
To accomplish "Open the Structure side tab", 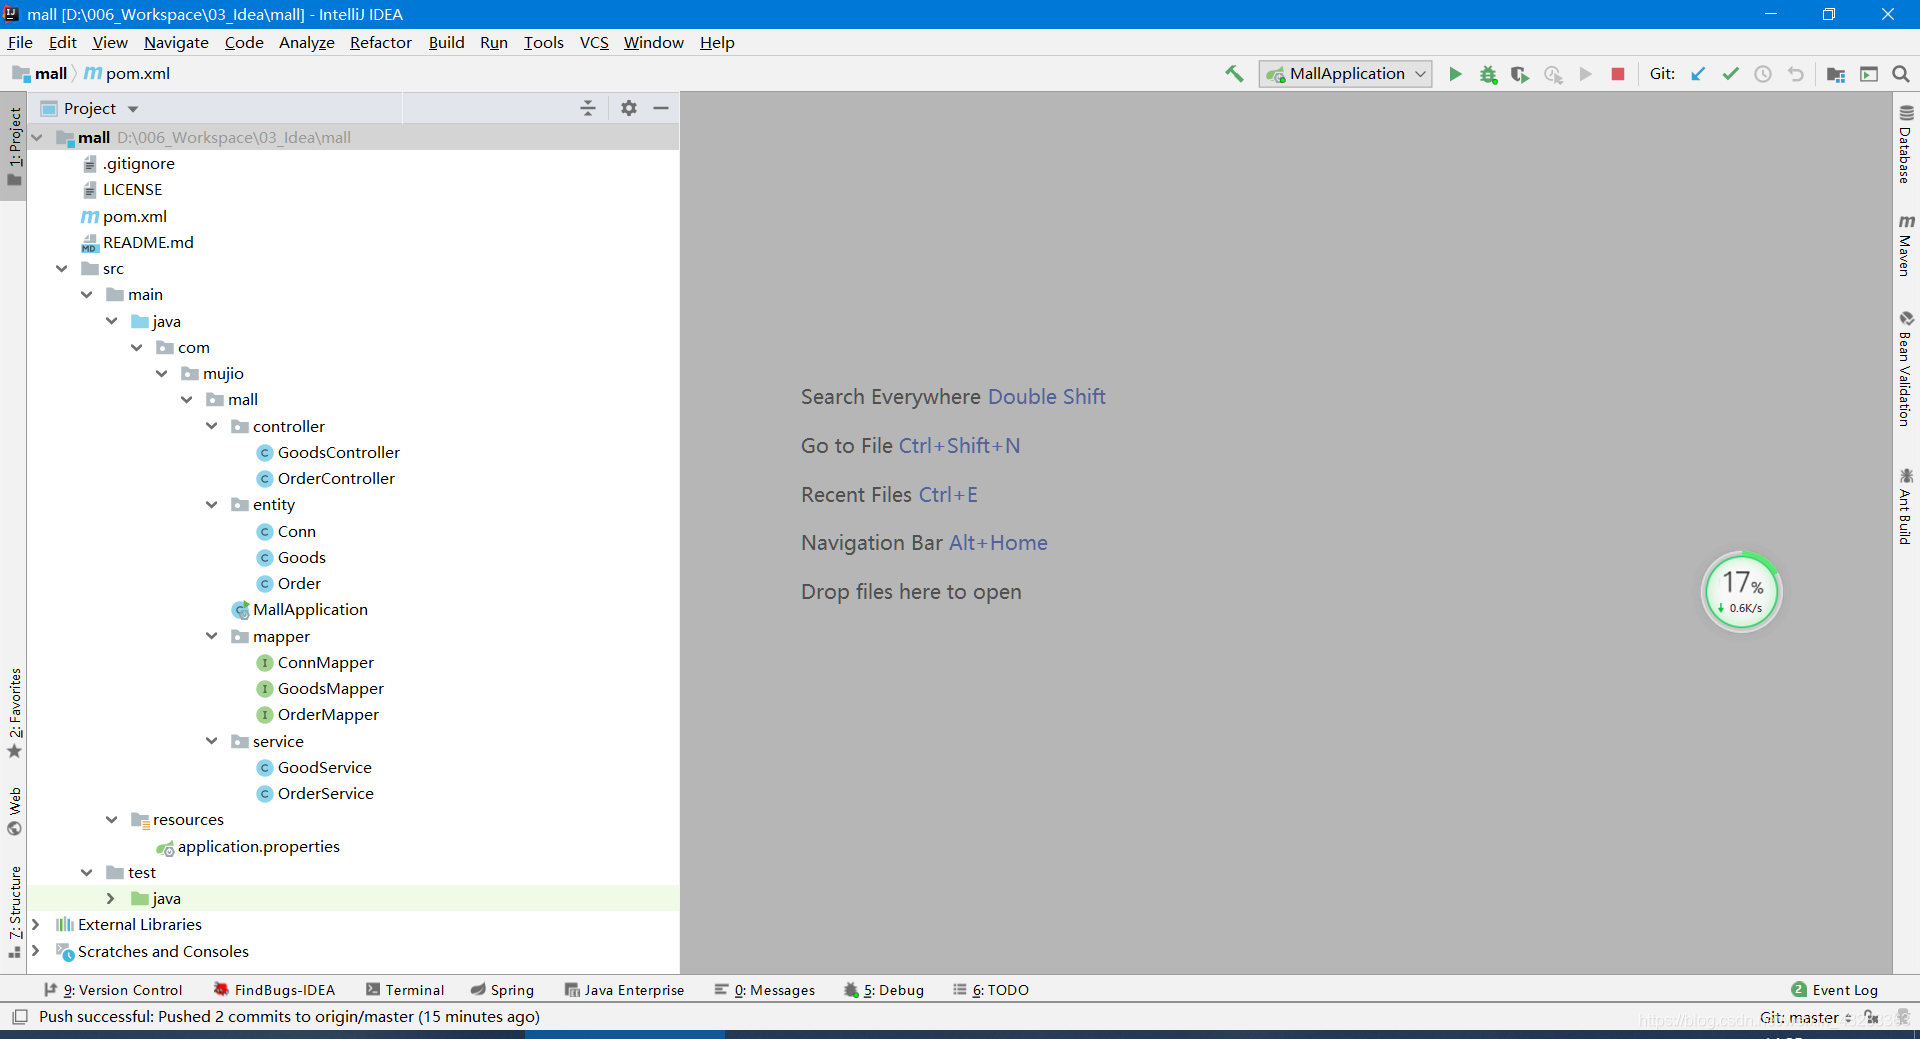I will [x=14, y=912].
